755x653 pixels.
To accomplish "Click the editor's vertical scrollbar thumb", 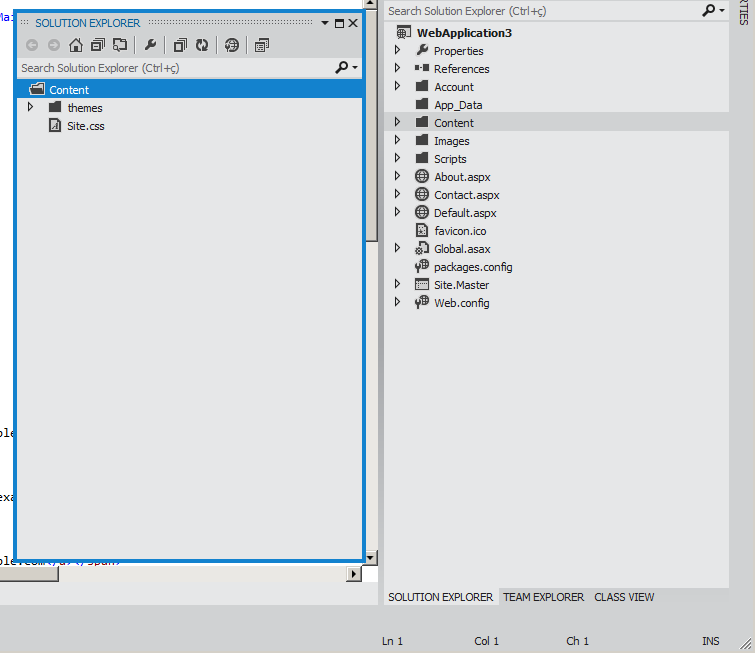I will click(371, 125).
